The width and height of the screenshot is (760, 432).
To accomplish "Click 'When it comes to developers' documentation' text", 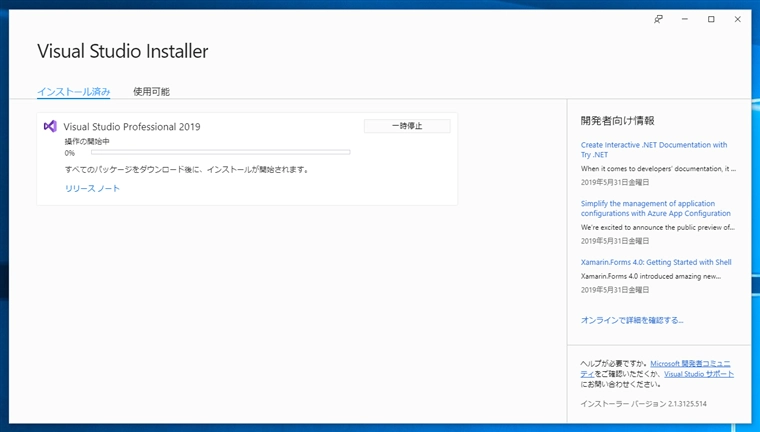I will pyautogui.click(x=658, y=169).
